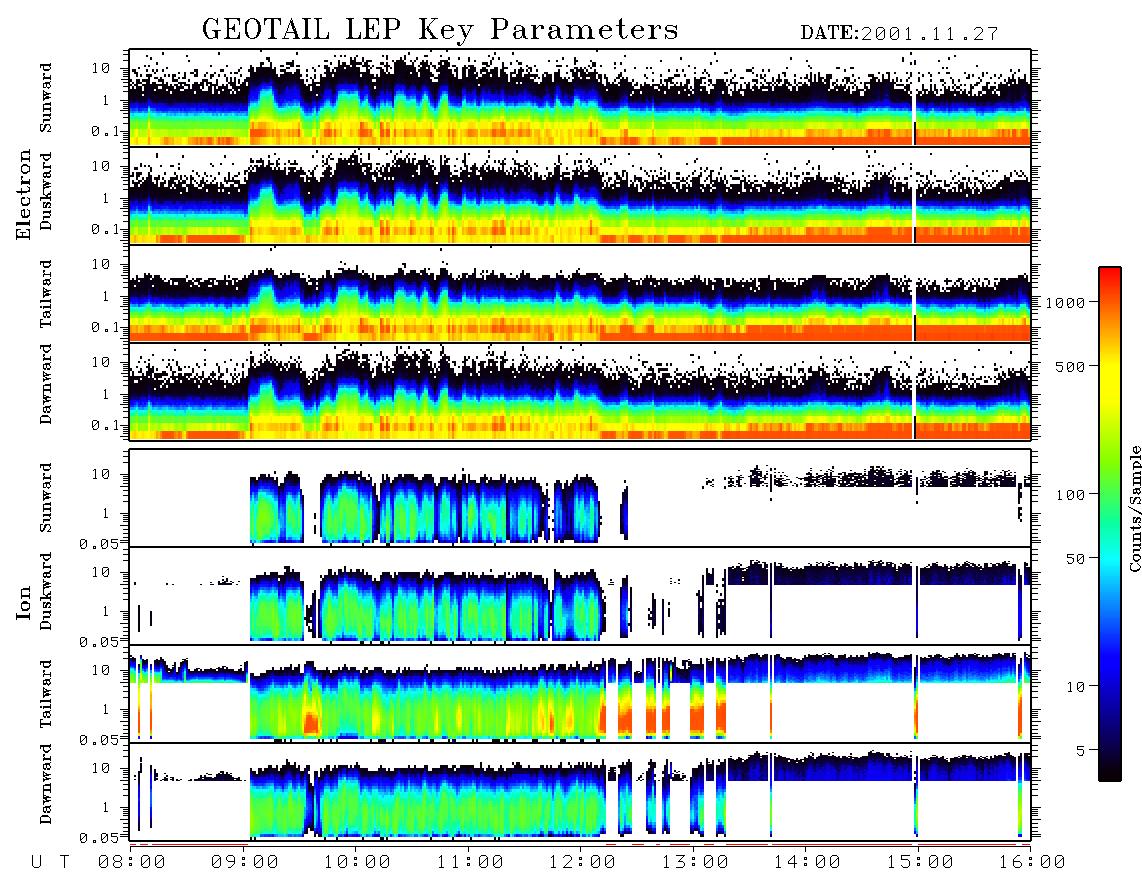This screenshot has height=880, width=1142.
Task: Click the 10 colorbar tick label
Action: 1075,686
